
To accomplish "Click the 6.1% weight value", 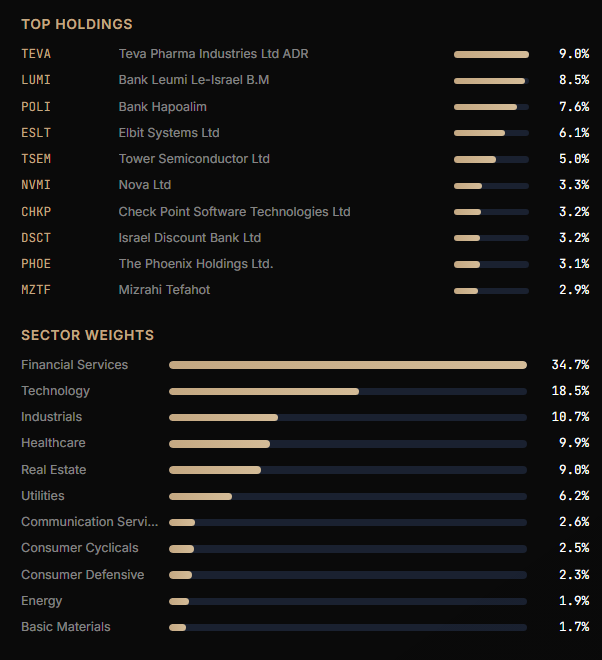I will tap(574, 133).
